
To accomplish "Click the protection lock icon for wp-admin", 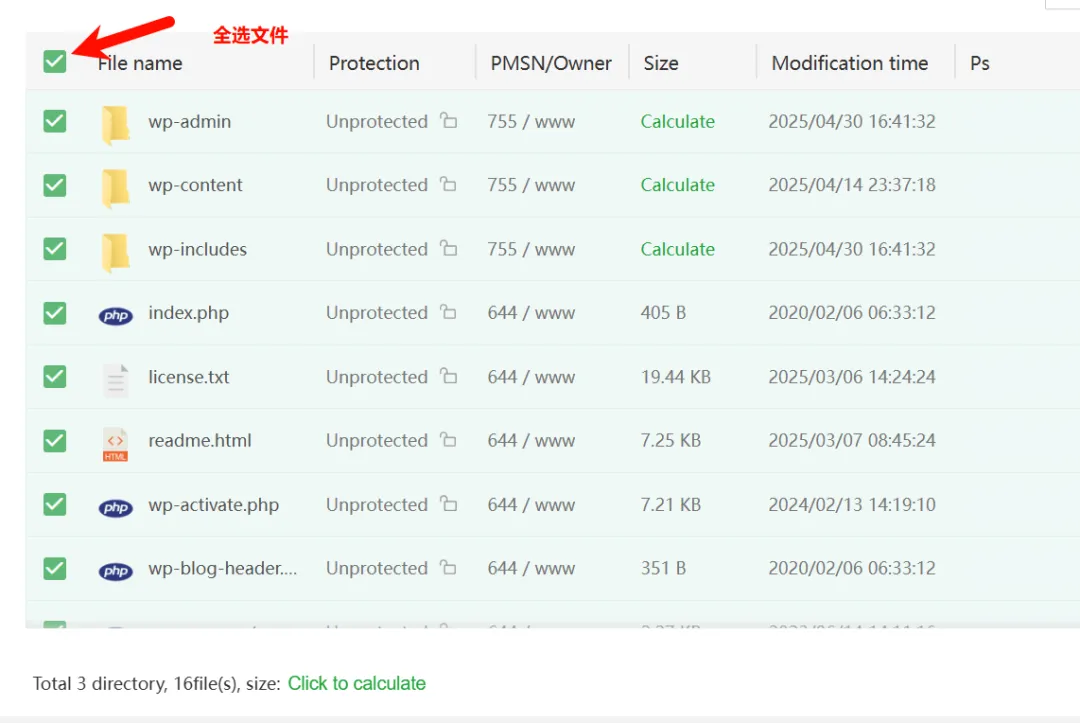I will pyautogui.click(x=448, y=120).
